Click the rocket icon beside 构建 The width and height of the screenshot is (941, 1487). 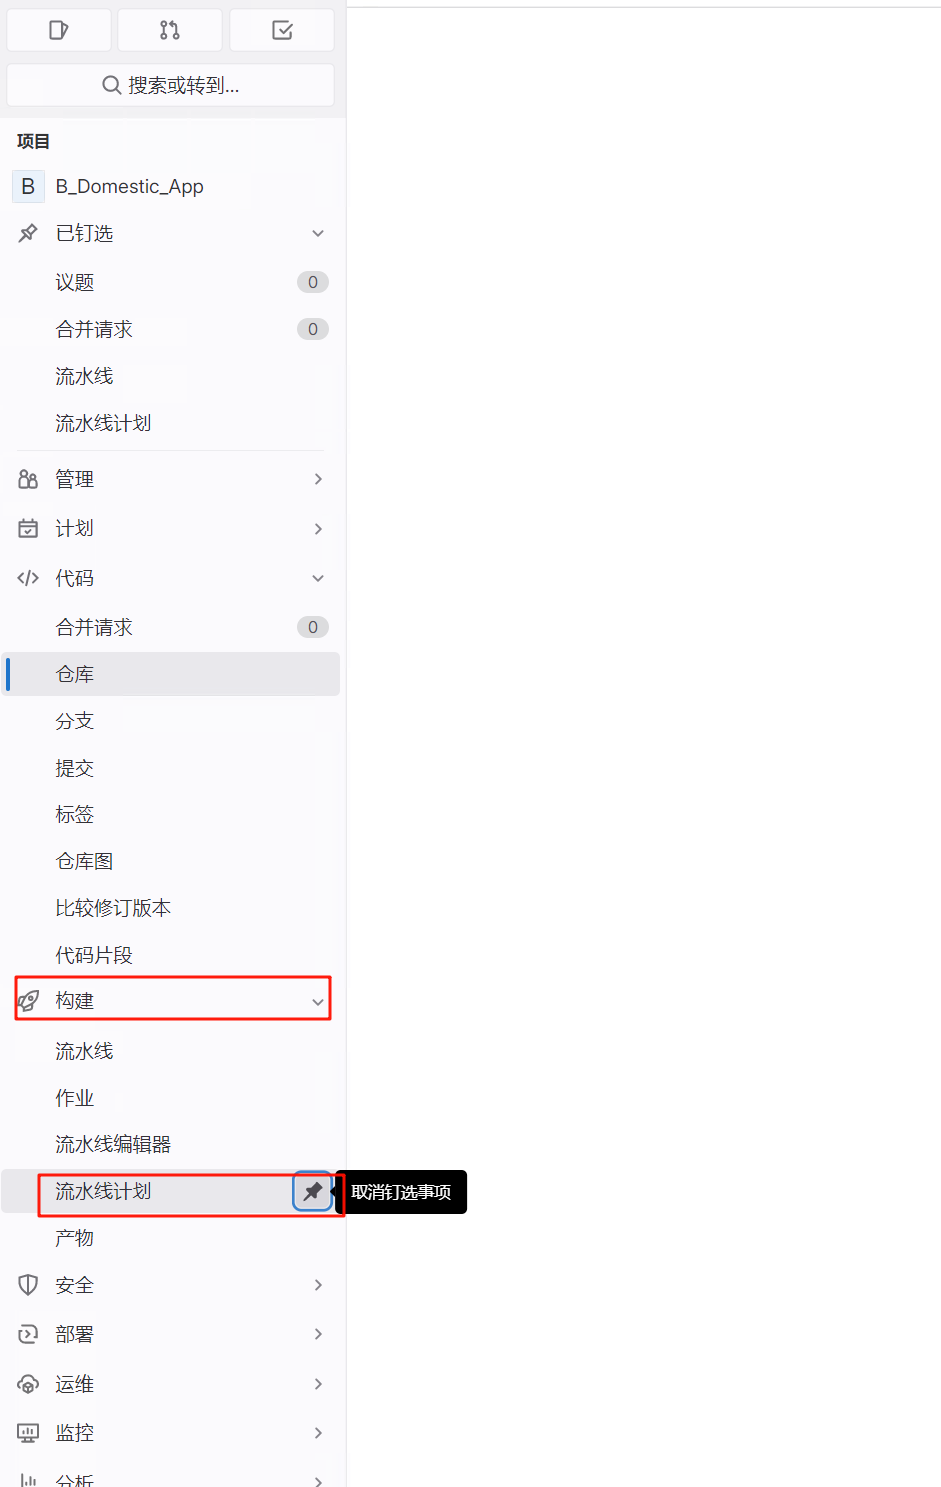click(x=28, y=1001)
